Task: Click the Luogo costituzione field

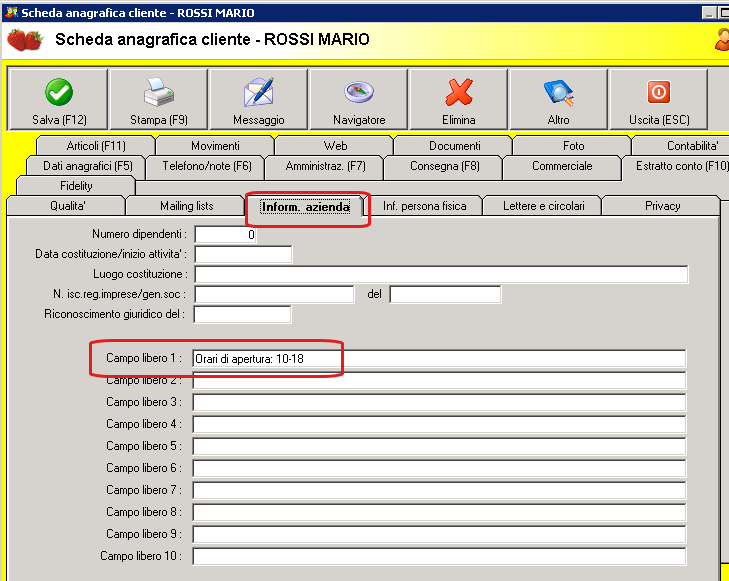Action: click(441, 274)
